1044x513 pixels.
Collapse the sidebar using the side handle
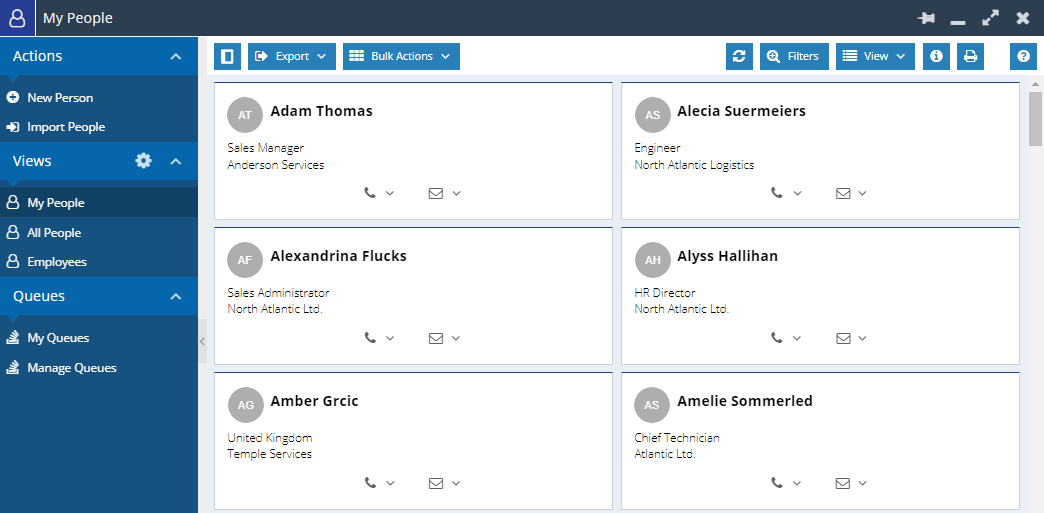pyautogui.click(x=202, y=341)
